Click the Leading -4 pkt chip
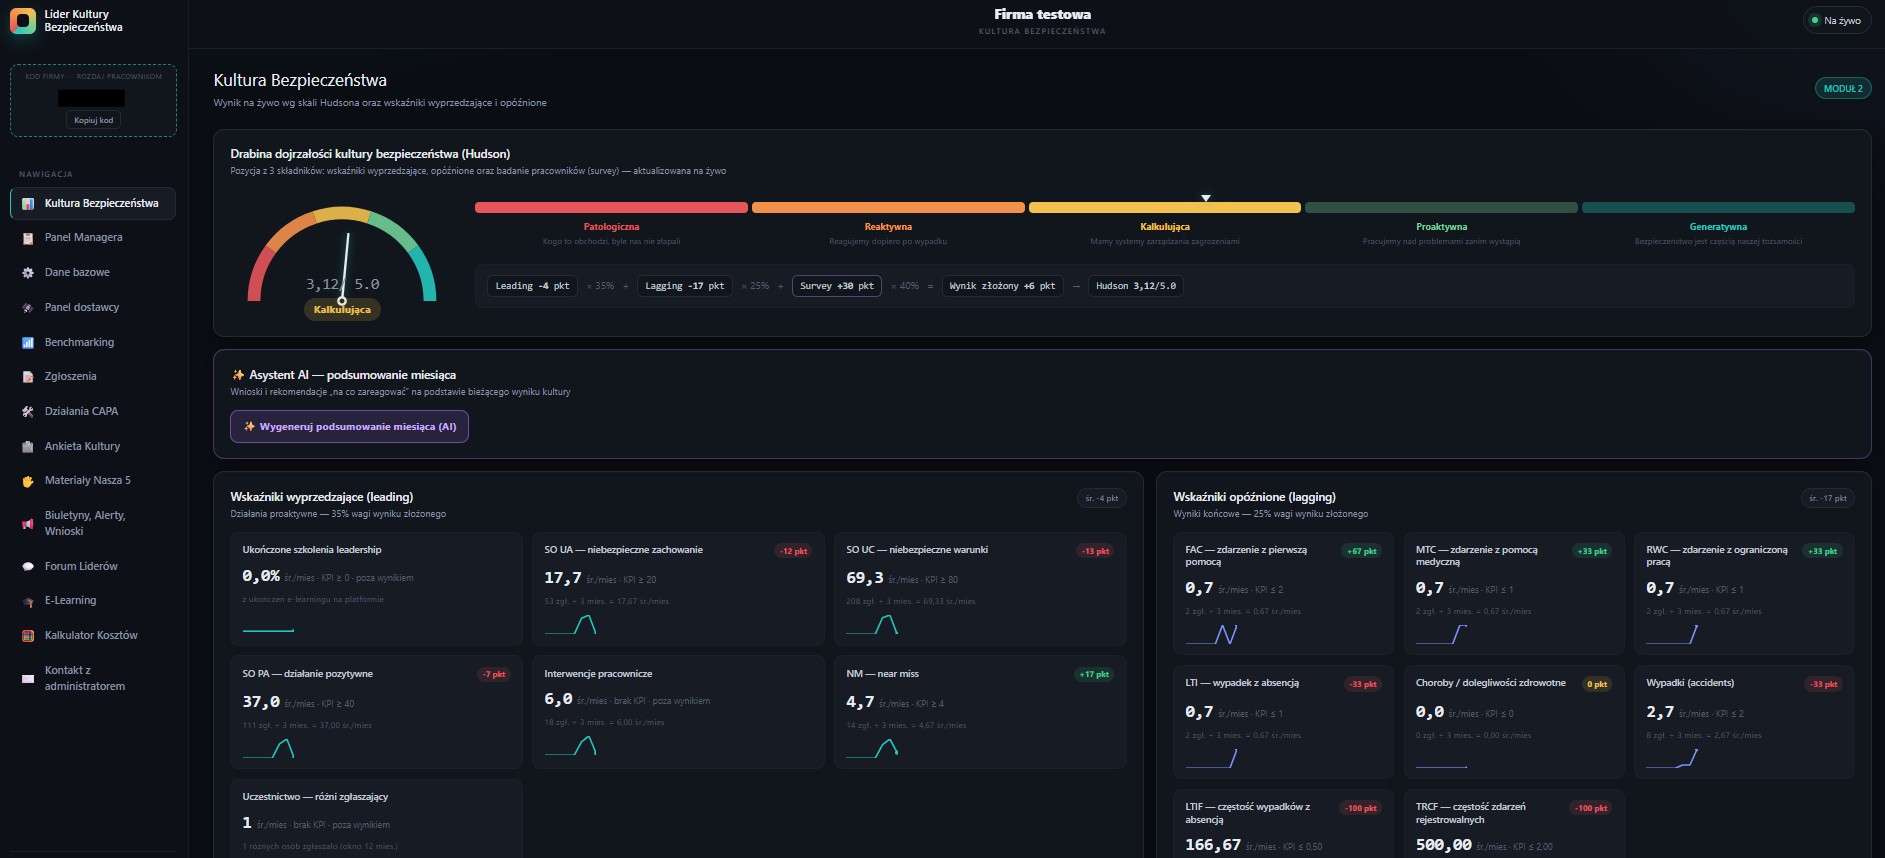Screen dimensions: 1885x858 (532, 286)
